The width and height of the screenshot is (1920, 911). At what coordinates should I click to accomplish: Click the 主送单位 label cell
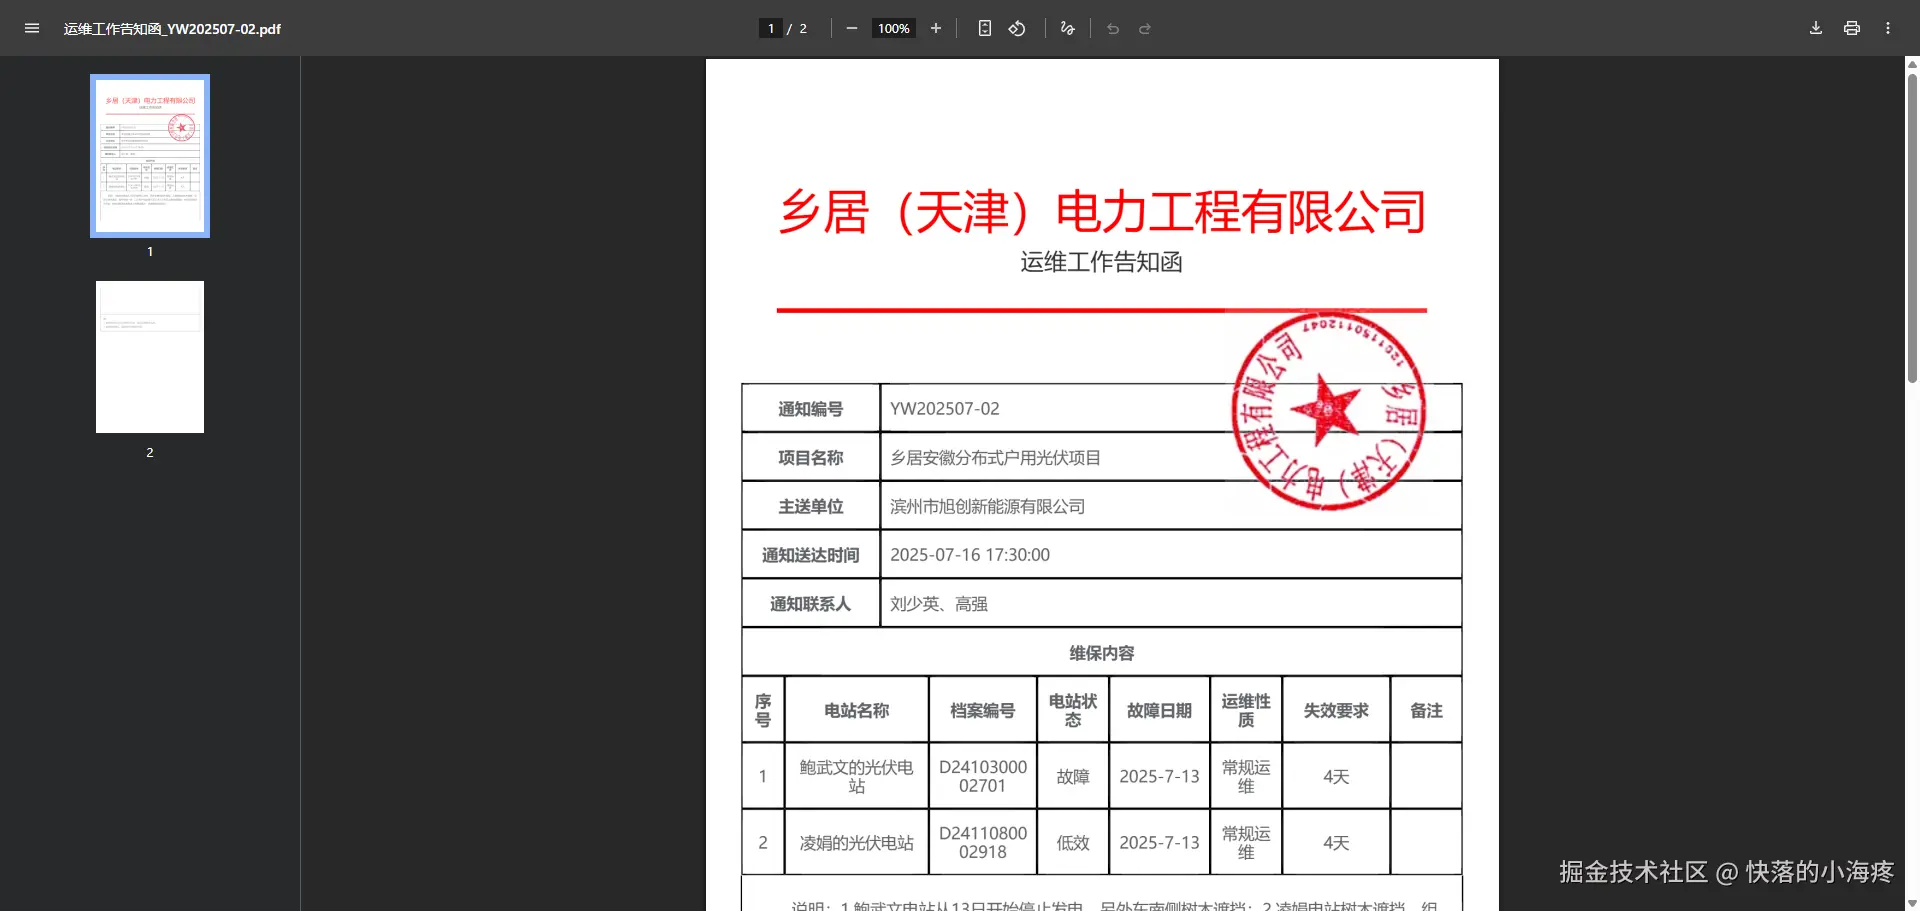coord(811,507)
